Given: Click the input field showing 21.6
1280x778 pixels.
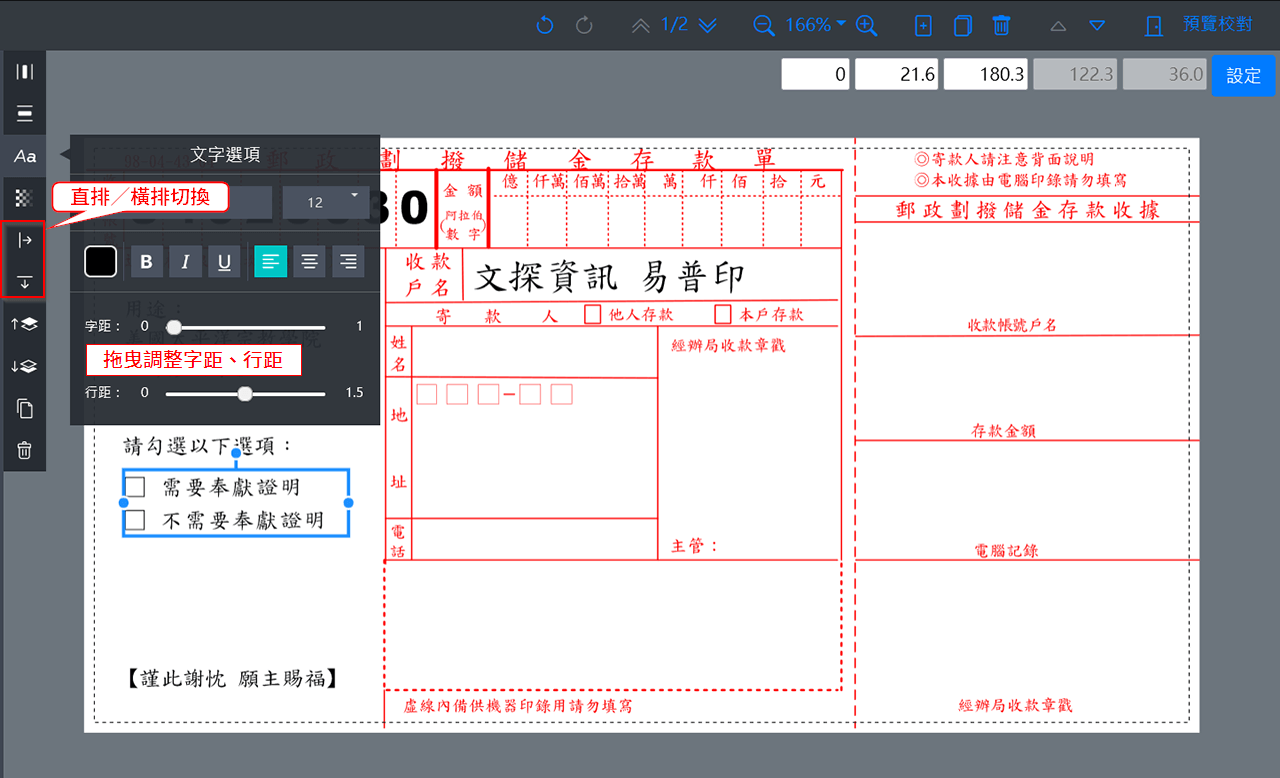Looking at the screenshot, I should pos(896,75).
